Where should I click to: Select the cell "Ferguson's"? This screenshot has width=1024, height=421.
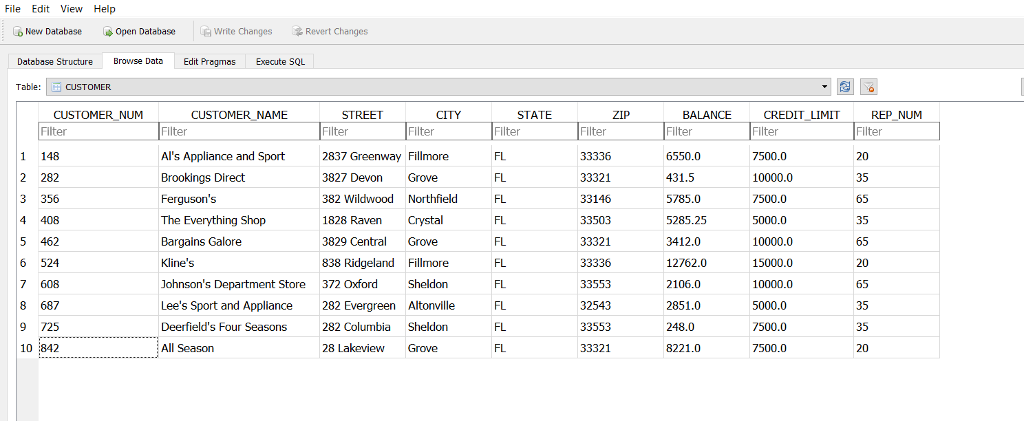click(x=239, y=199)
